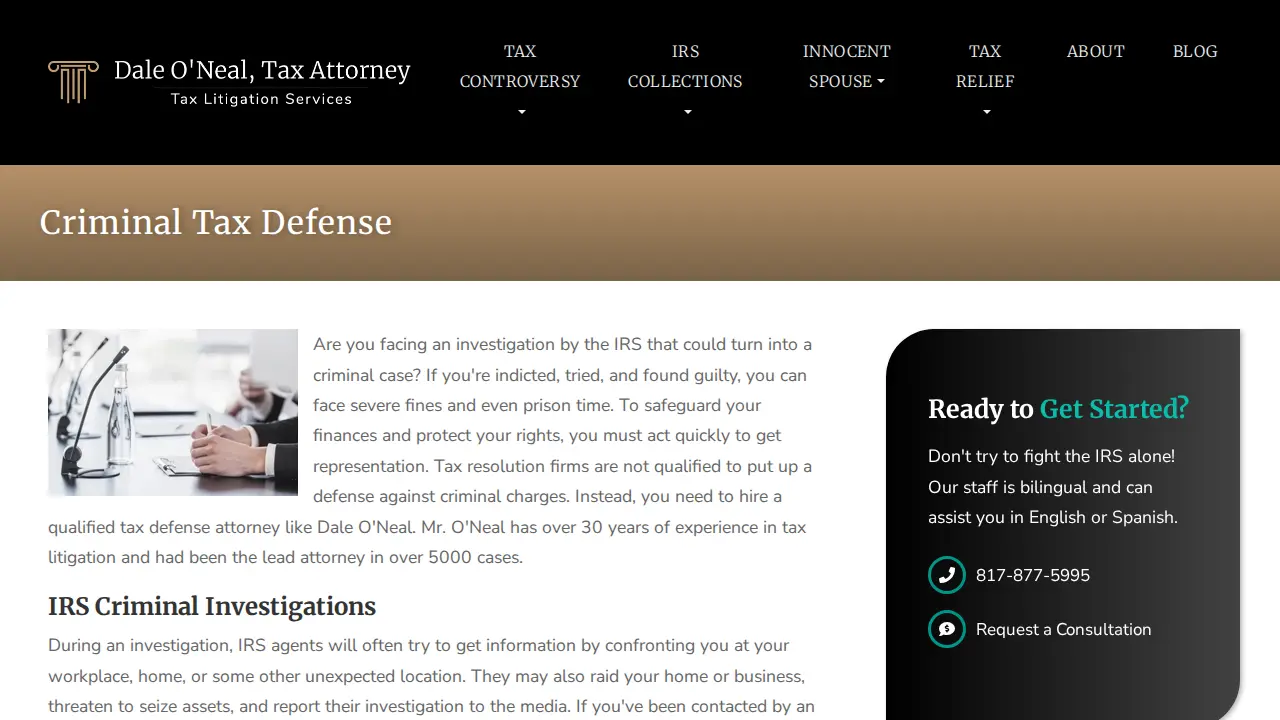Click the conference table microphone photo
This screenshot has height=720, width=1280.
[x=173, y=412]
